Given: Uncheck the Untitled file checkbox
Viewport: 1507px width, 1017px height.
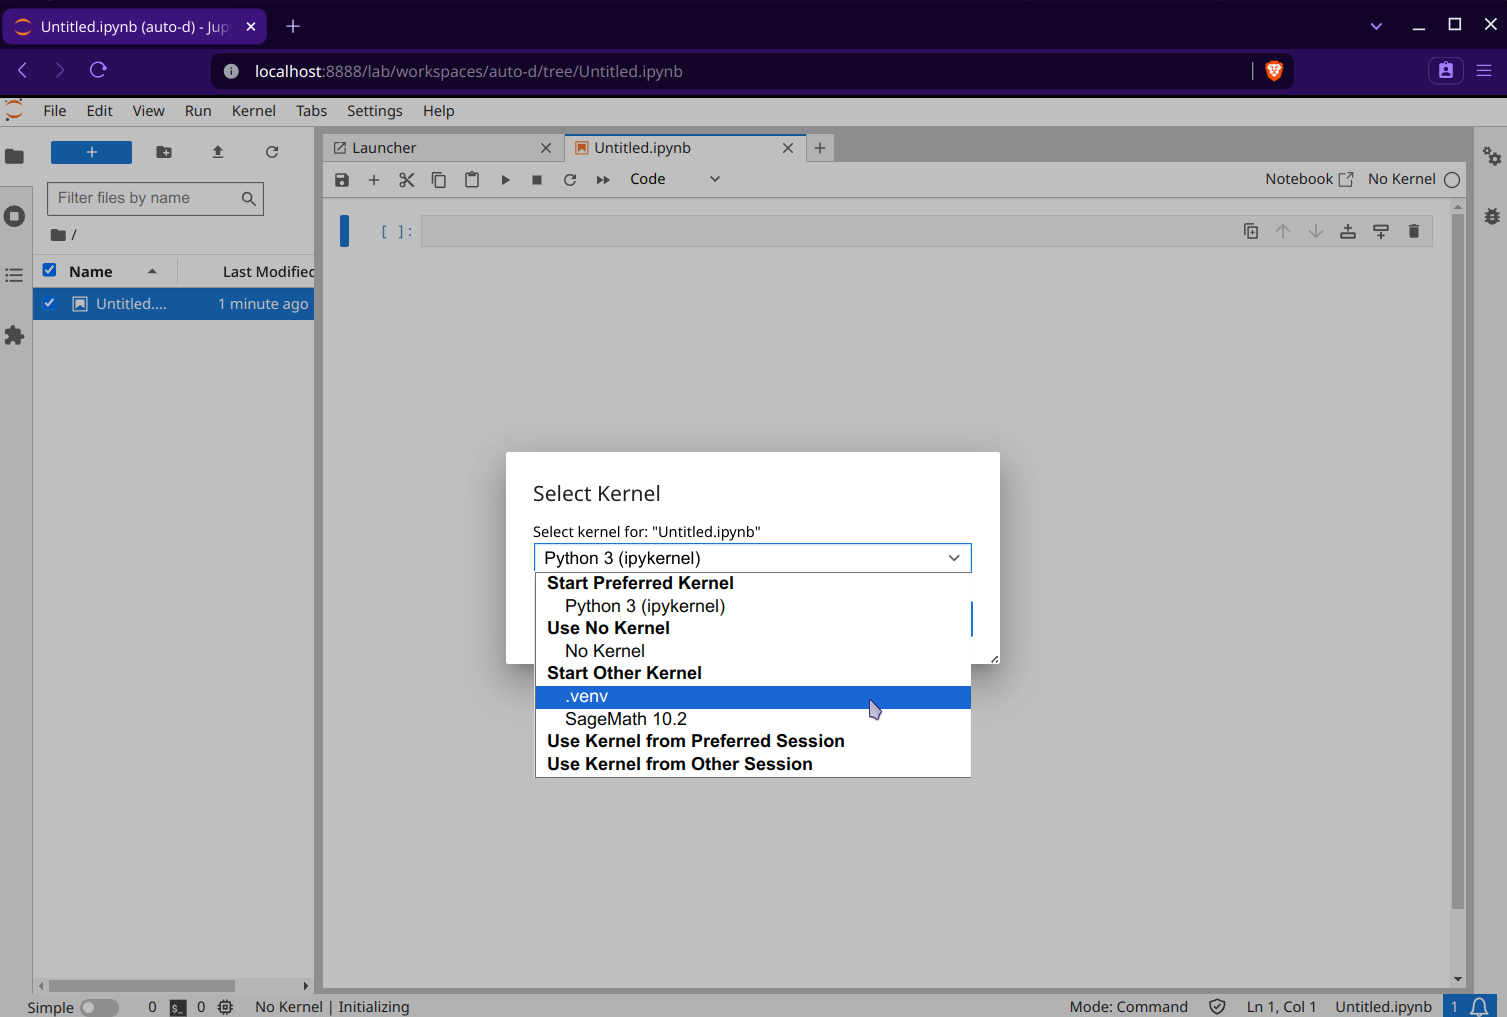Looking at the screenshot, I should (x=49, y=303).
